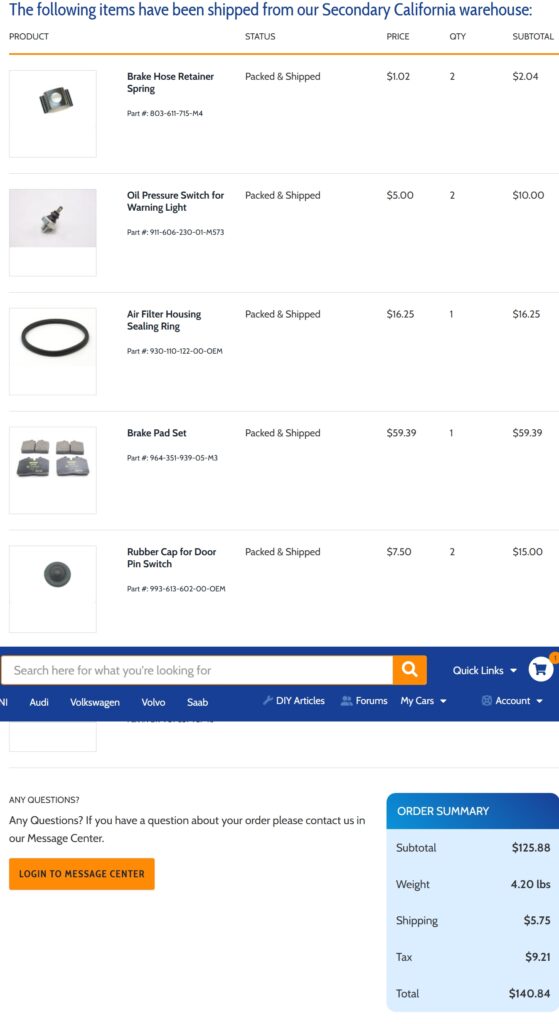View the Brake Pad Set thumbnail
Image resolution: width=559 pixels, height=1024 pixels.
point(53,470)
